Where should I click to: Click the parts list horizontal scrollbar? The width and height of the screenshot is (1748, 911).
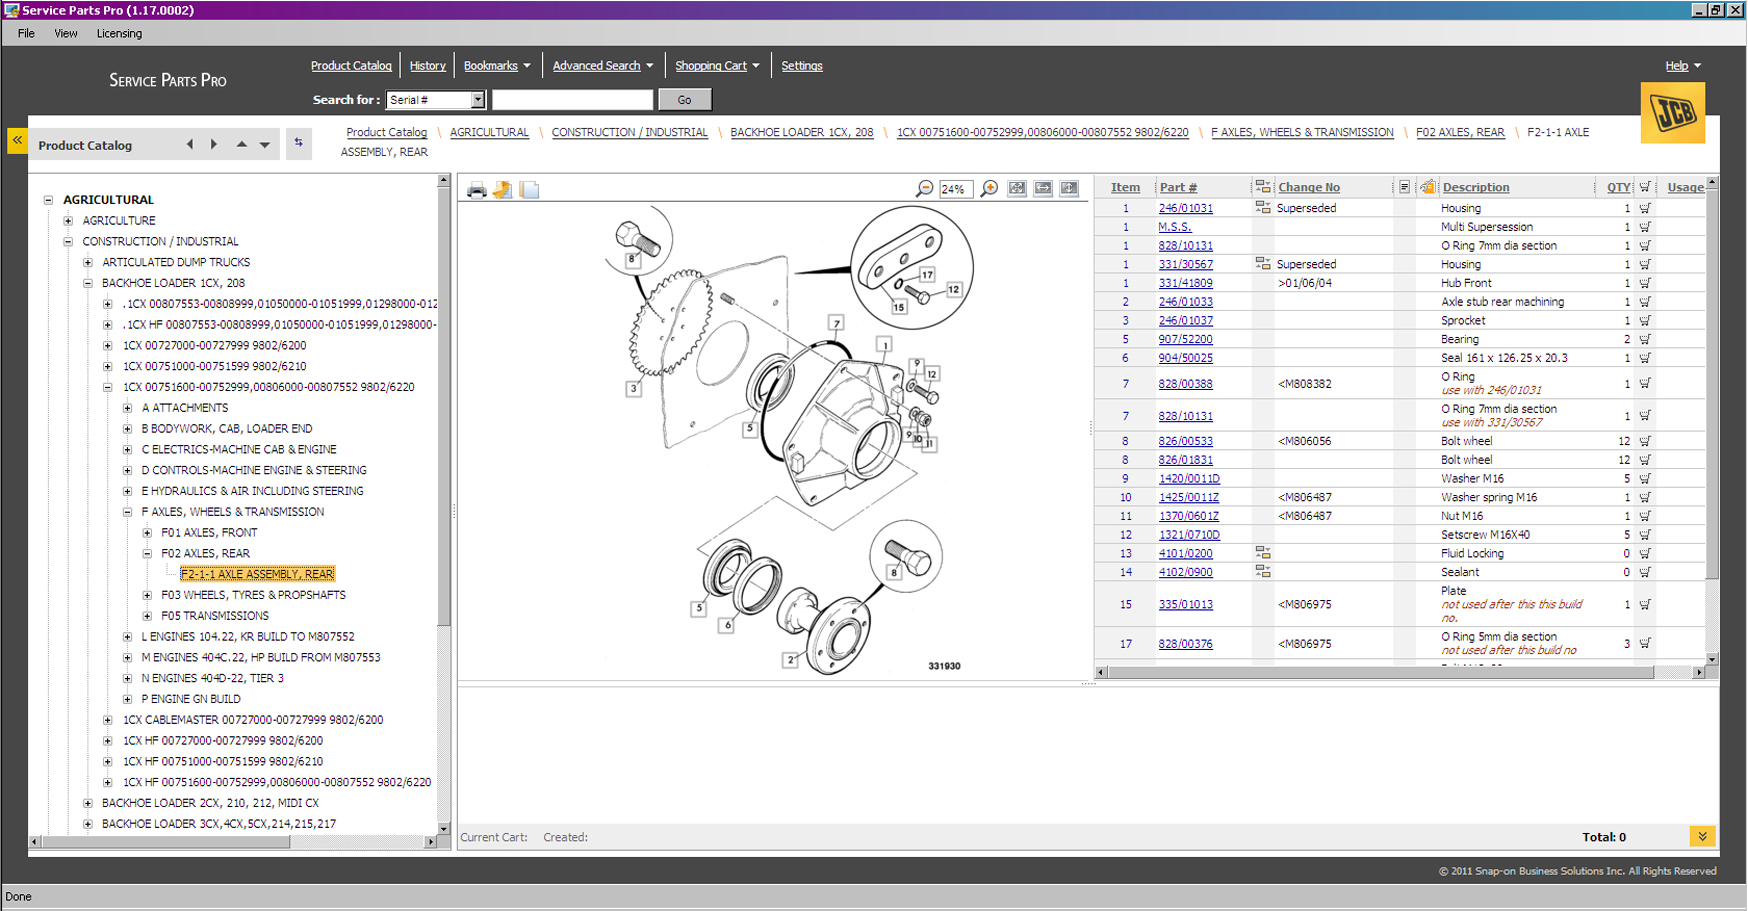click(1380, 673)
